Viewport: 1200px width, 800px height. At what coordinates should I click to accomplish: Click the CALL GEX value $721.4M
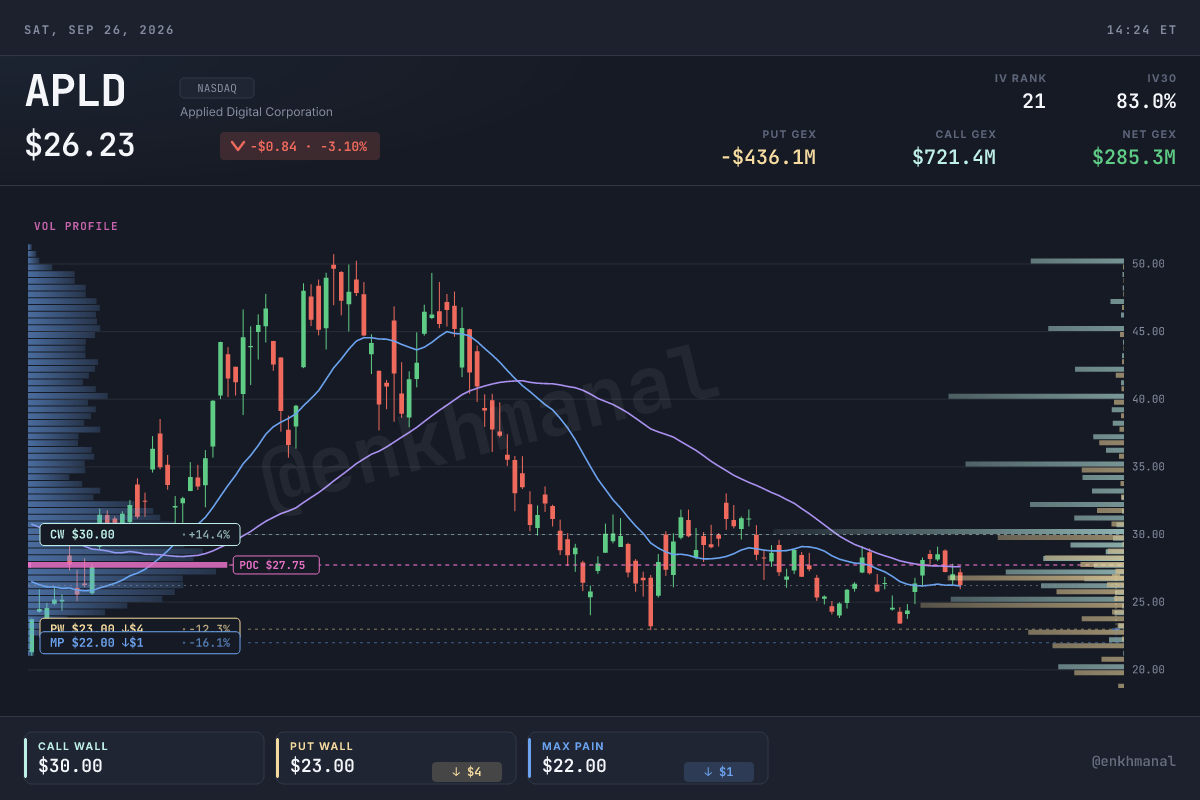pos(954,157)
